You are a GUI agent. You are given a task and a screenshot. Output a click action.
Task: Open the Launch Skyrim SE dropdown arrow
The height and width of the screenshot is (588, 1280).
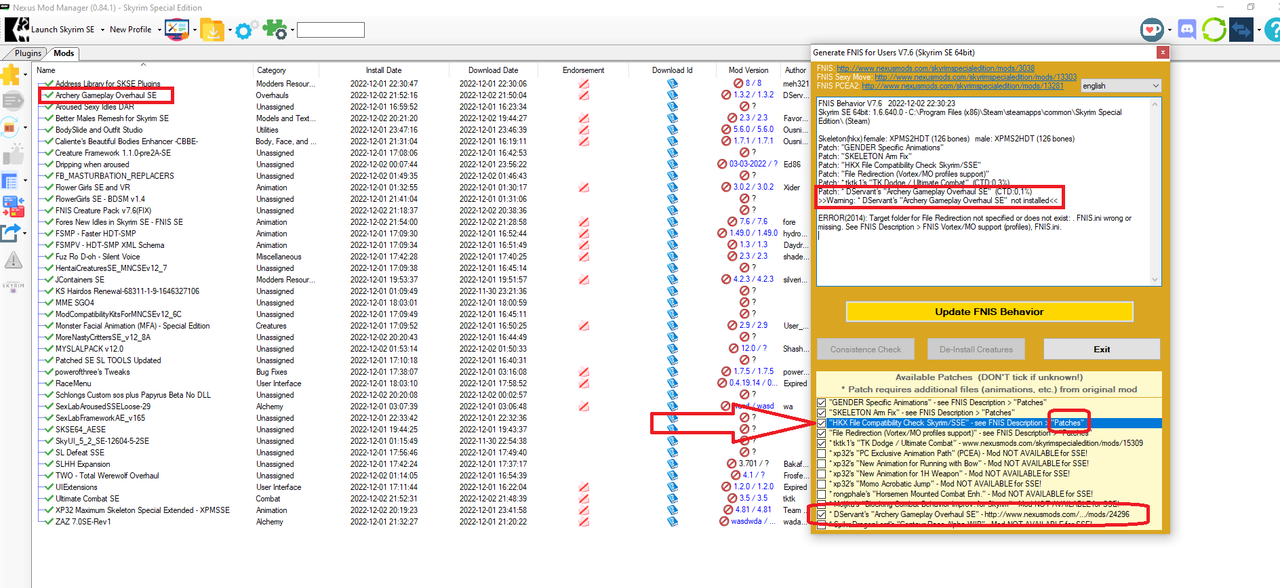click(103, 30)
